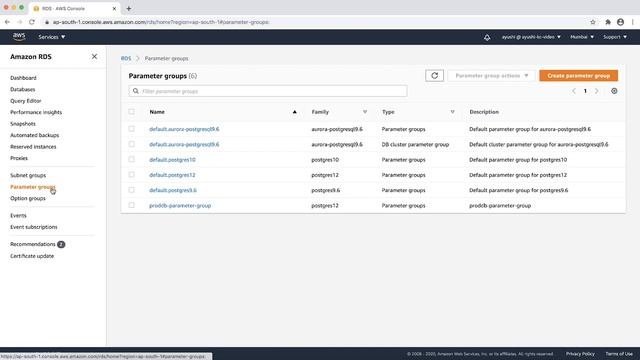The width and height of the screenshot is (640, 360).
Task: Check default.postgres10 row checkbox
Action: point(131,159)
